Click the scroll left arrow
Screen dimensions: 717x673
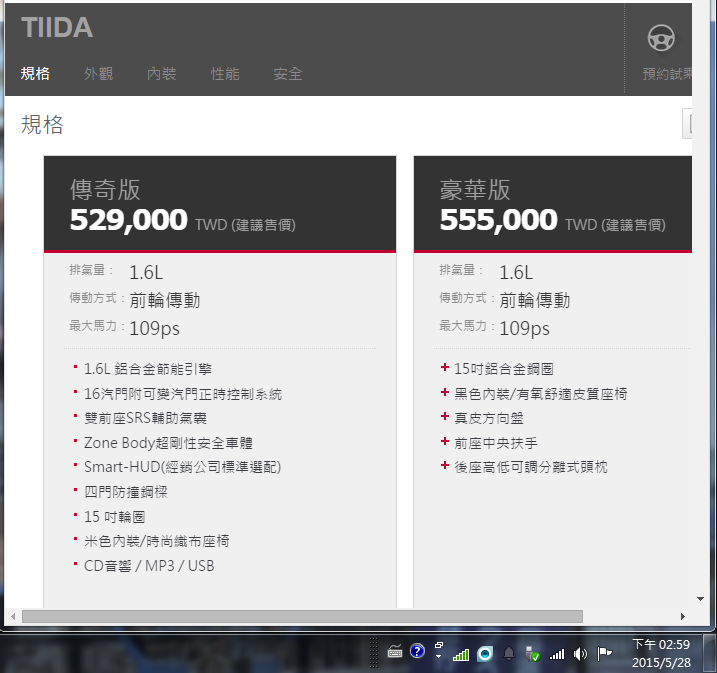click(13, 616)
